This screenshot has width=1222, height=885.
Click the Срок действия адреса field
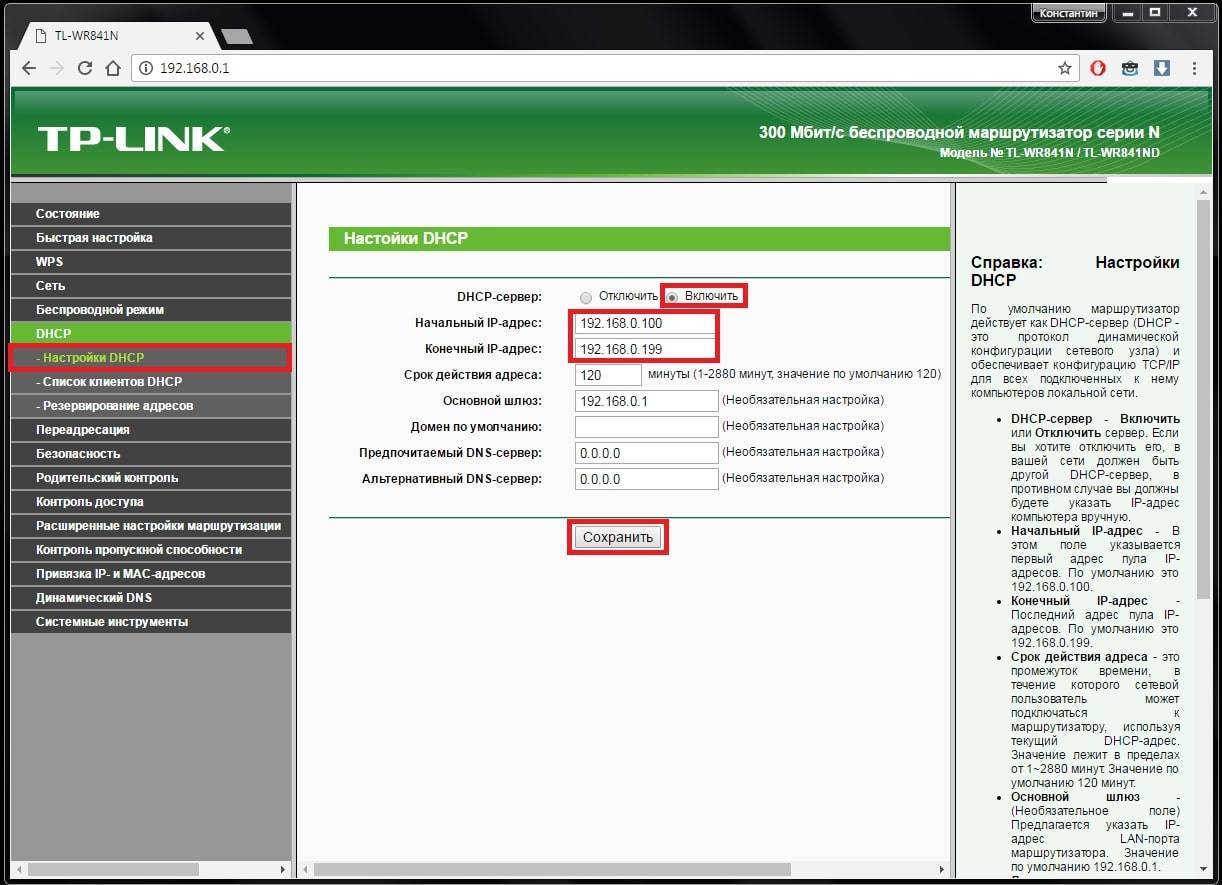(608, 375)
